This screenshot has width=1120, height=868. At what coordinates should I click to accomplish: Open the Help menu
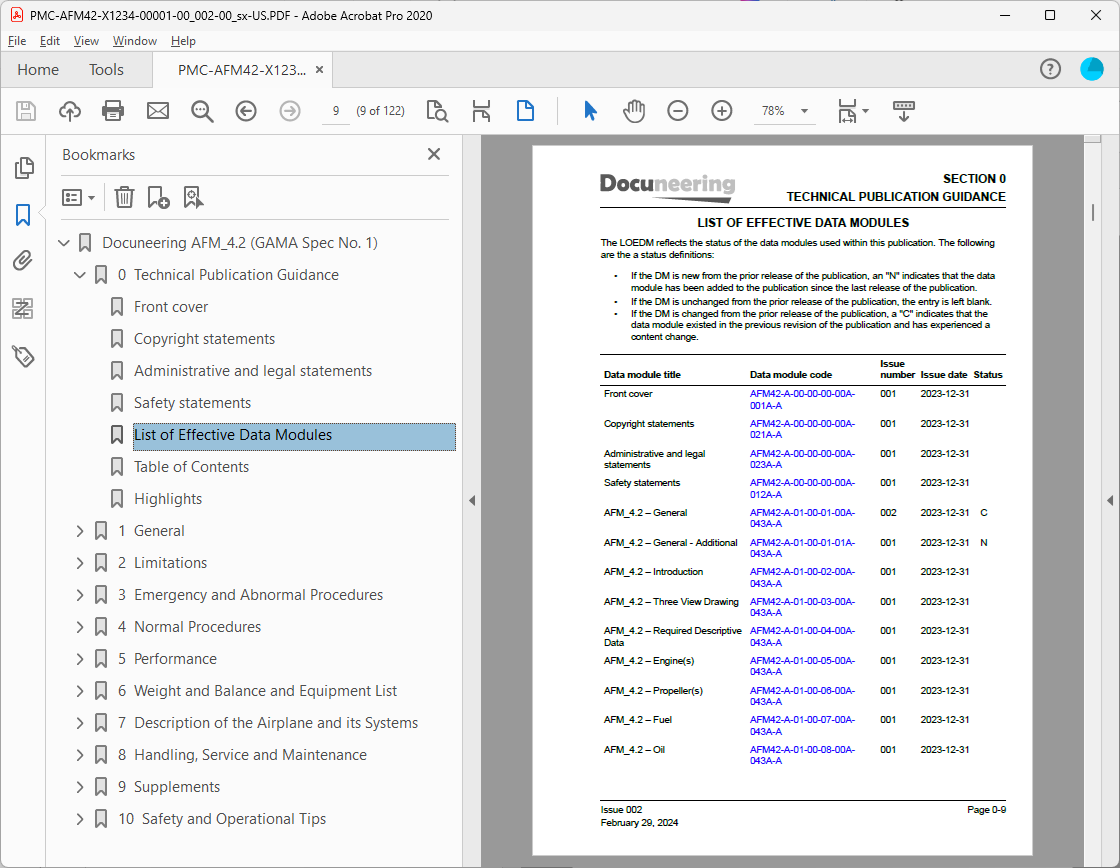pyautogui.click(x=183, y=41)
